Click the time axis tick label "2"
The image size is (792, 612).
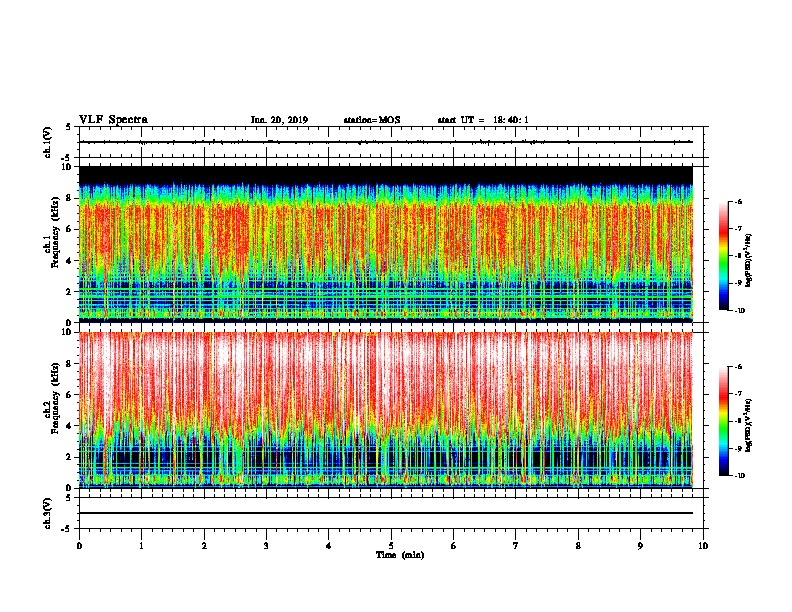(x=204, y=545)
